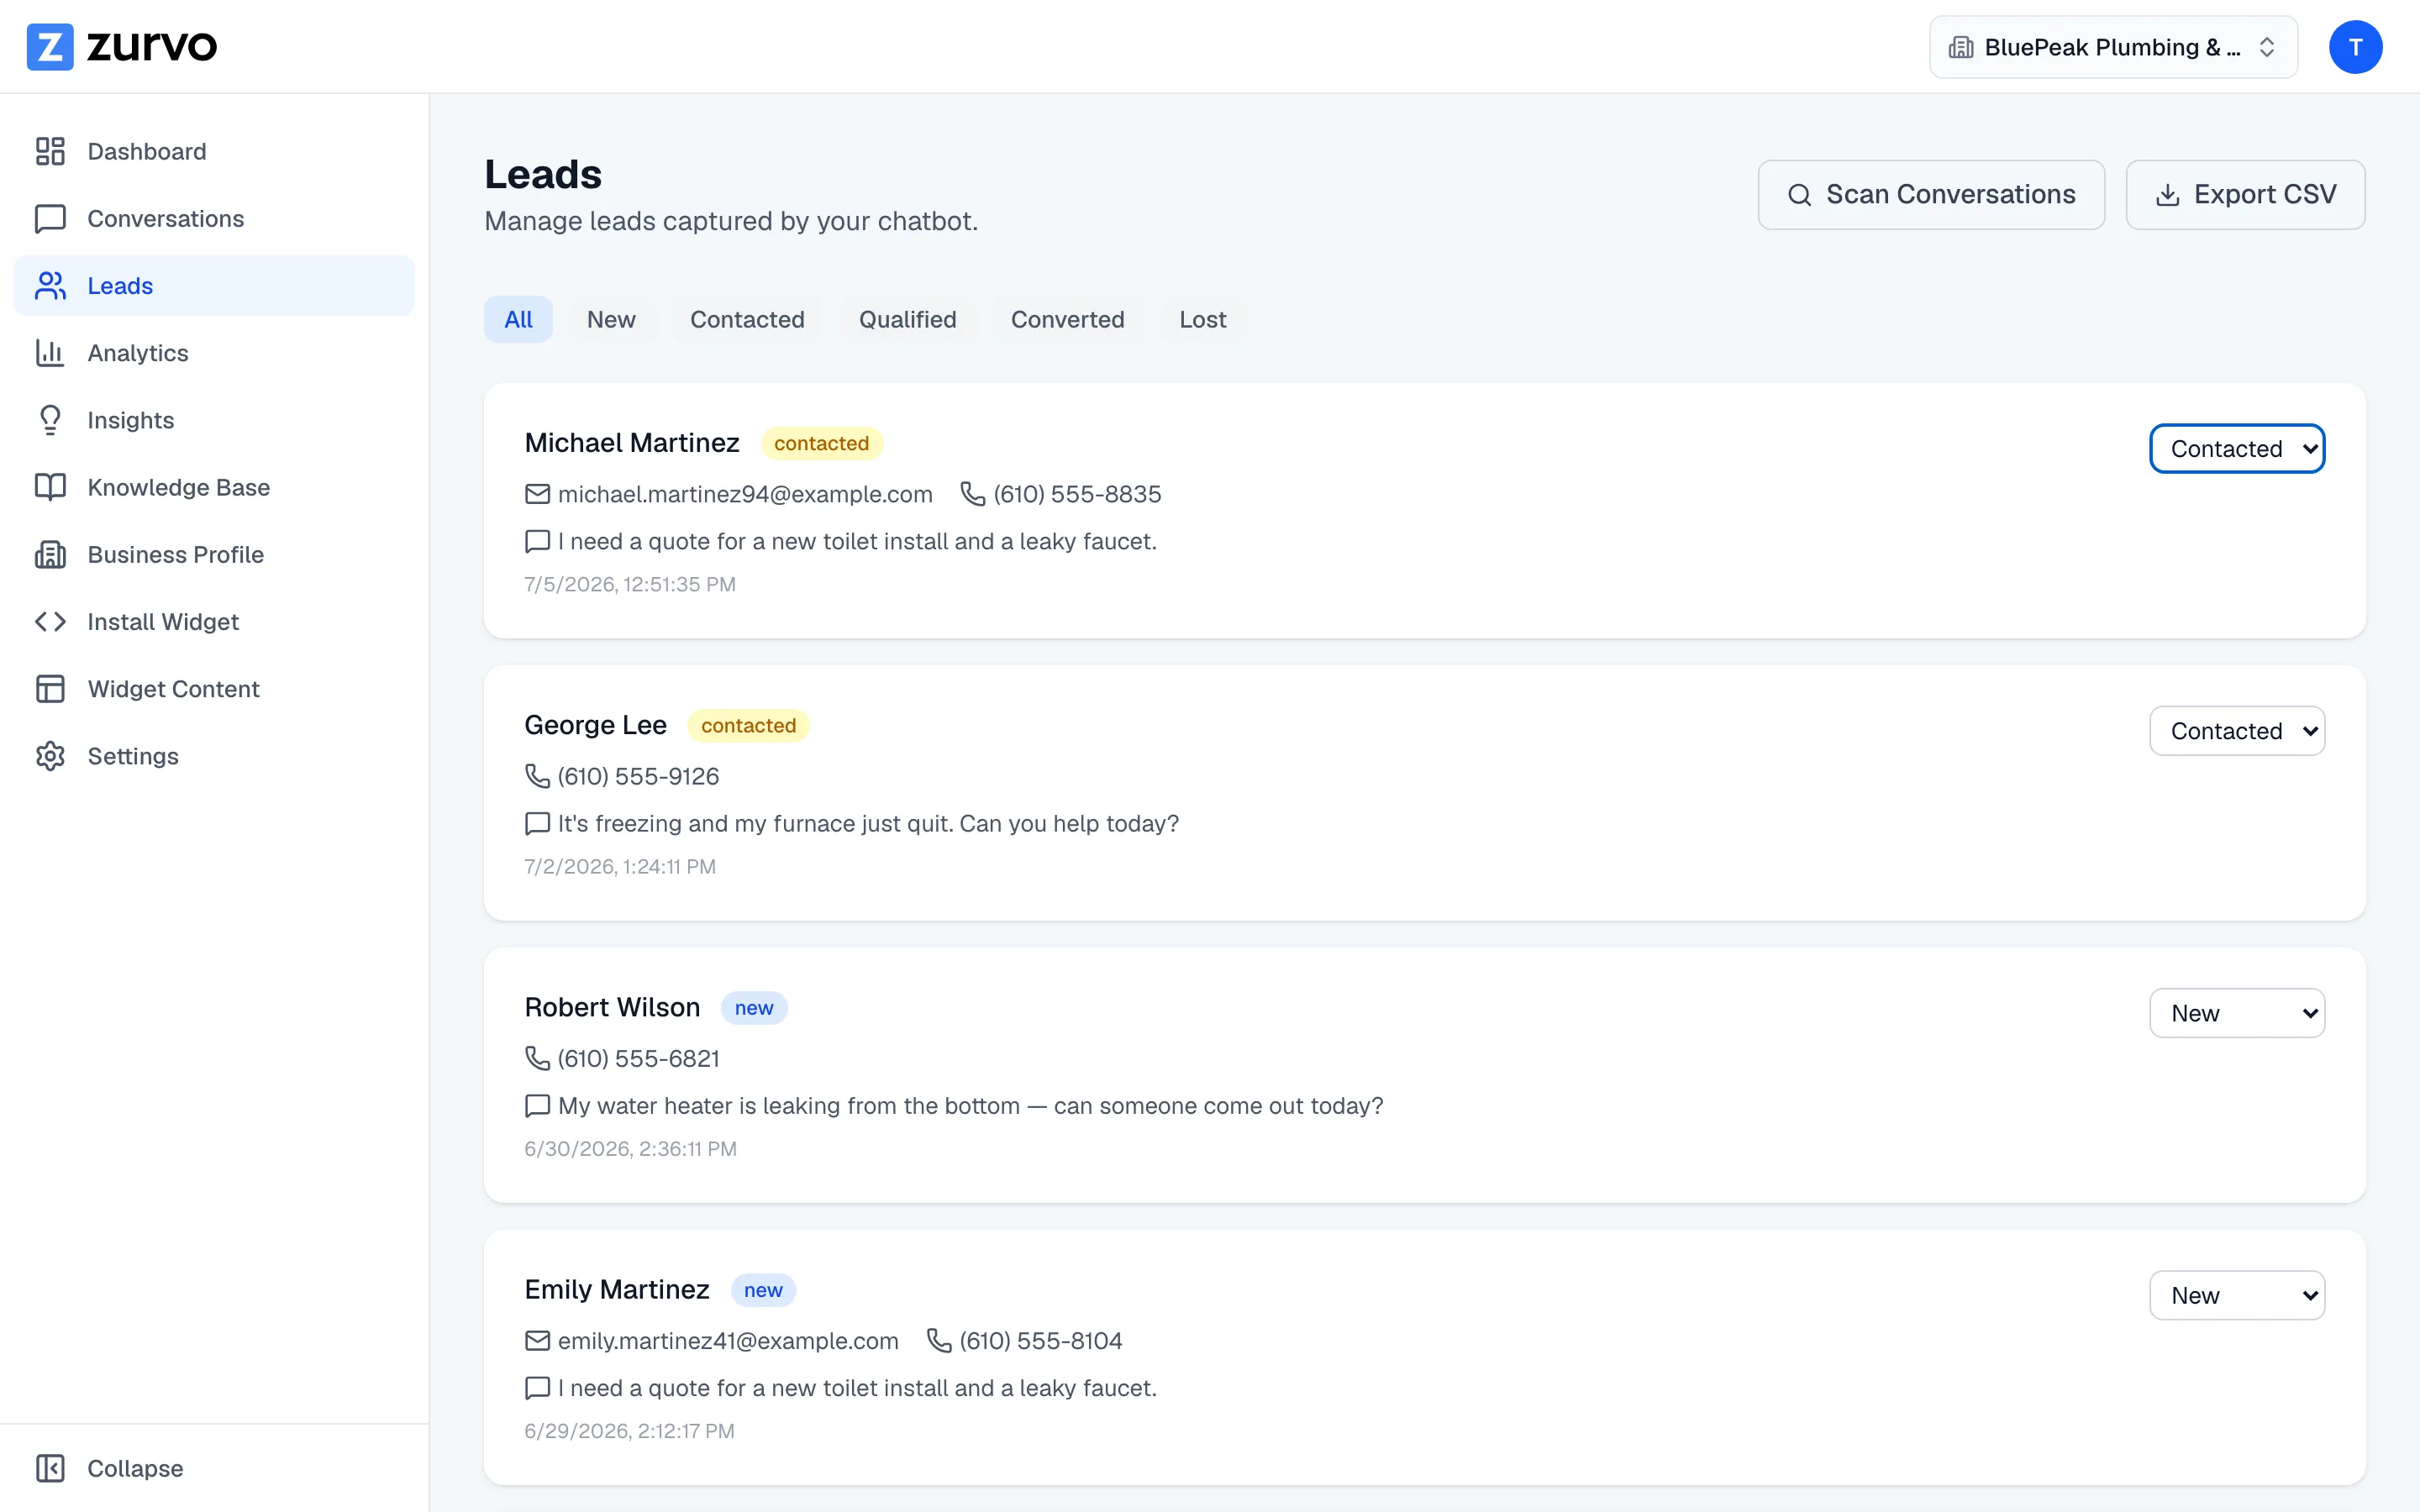Click the Conversations chat bubble icon
The width and height of the screenshot is (2420, 1512).
point(50,218)
